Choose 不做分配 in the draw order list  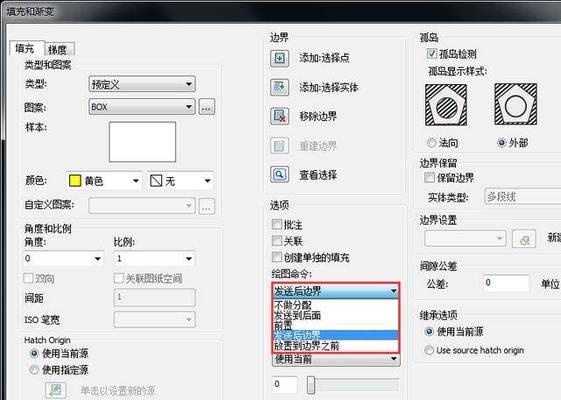(x=336, y=305)
